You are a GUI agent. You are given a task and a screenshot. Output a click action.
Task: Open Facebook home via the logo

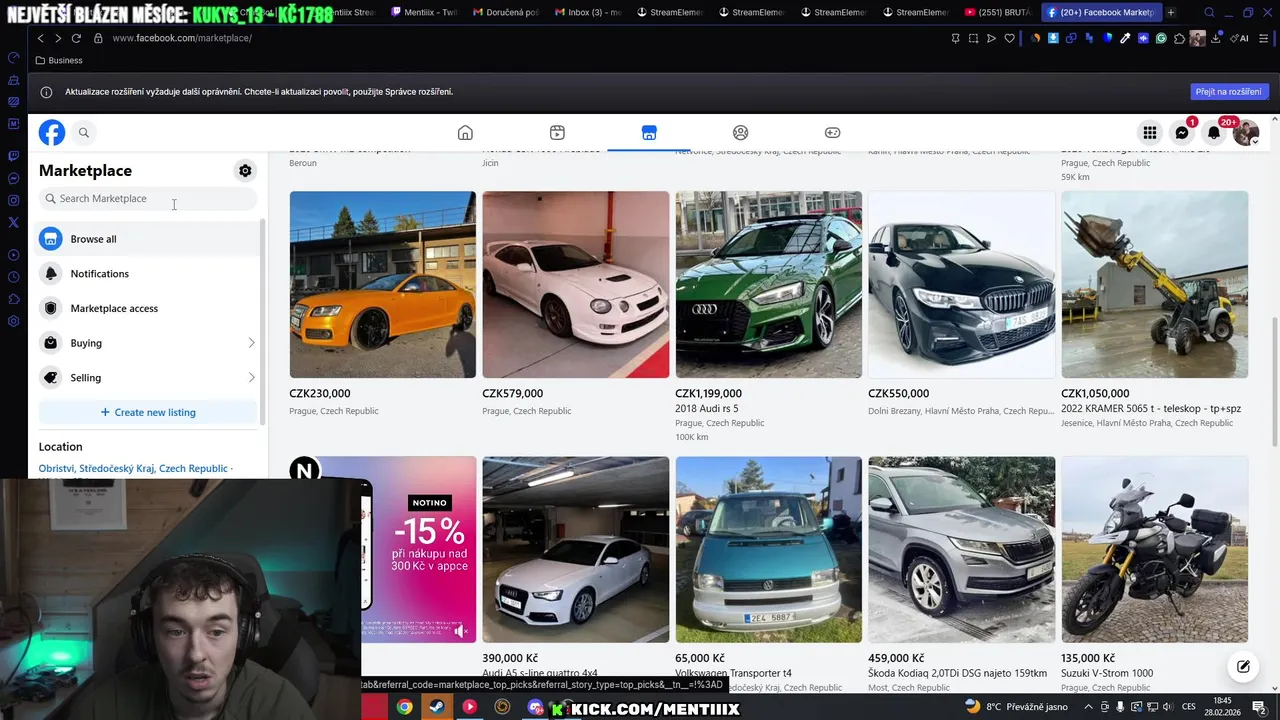(52, 132)
